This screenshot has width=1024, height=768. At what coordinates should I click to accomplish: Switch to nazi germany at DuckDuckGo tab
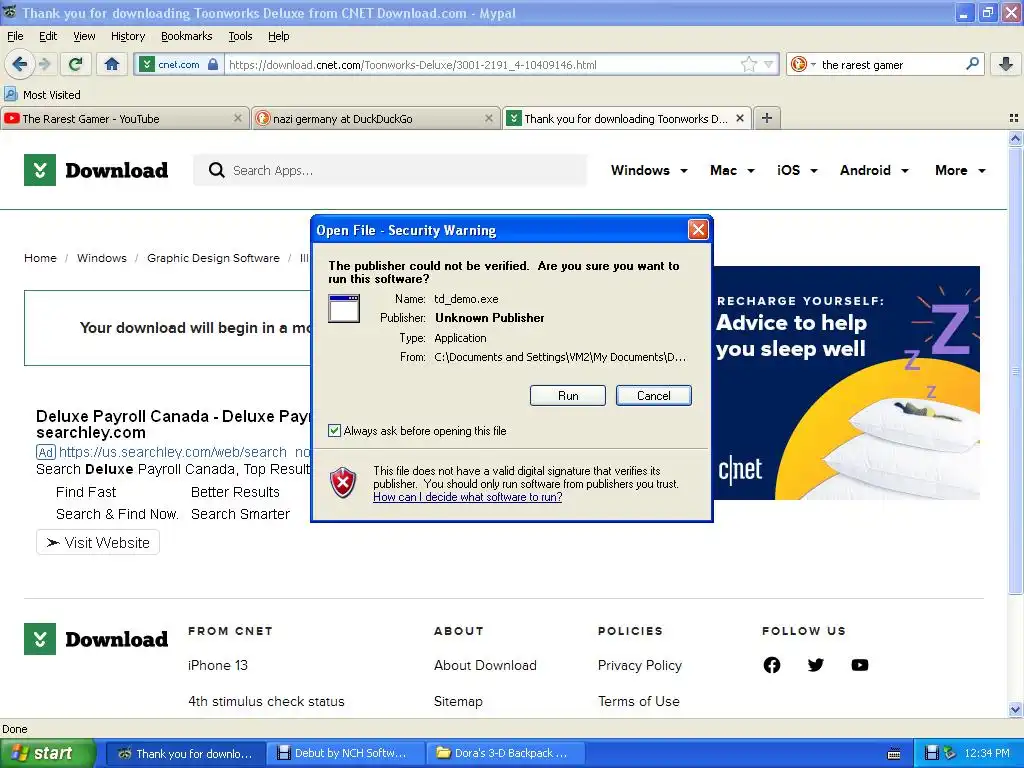375,118
